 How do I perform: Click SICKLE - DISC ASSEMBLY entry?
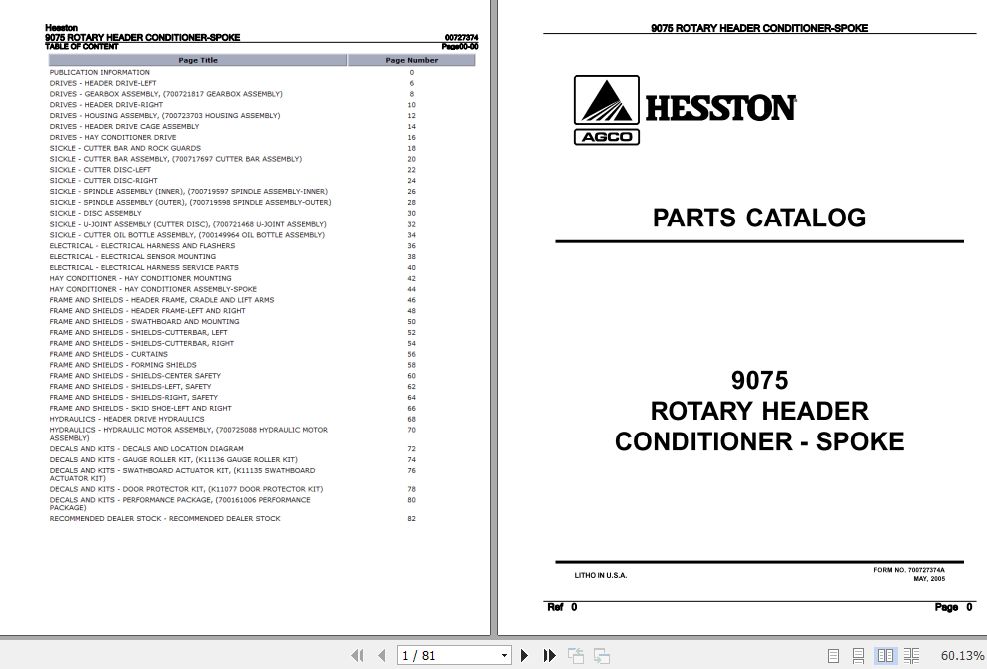click(x=96, y=213)
